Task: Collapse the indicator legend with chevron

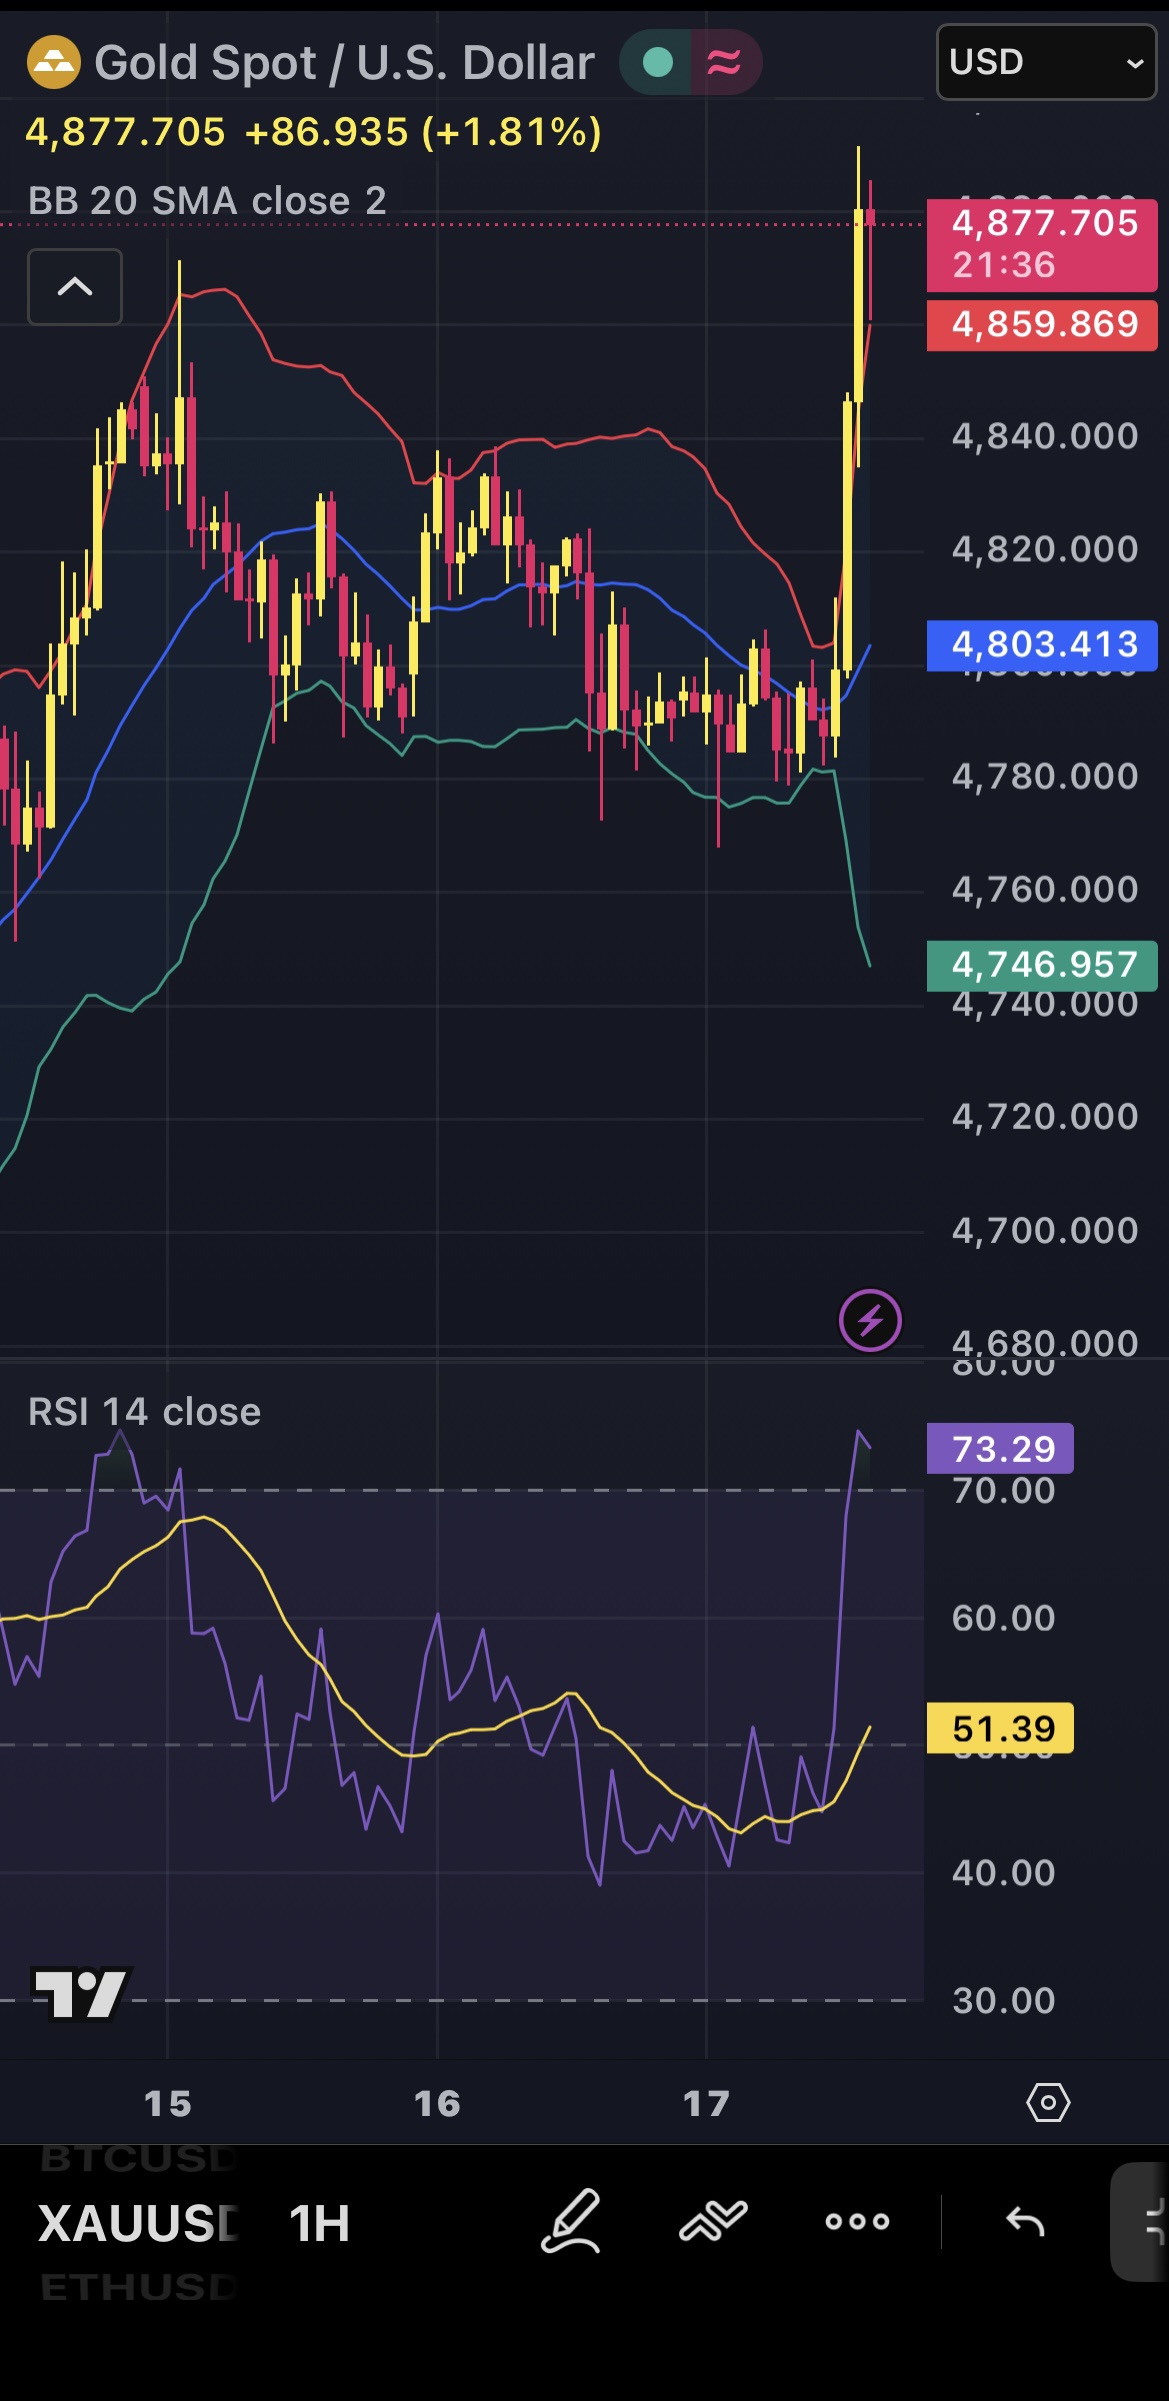Action: [75, 287]
